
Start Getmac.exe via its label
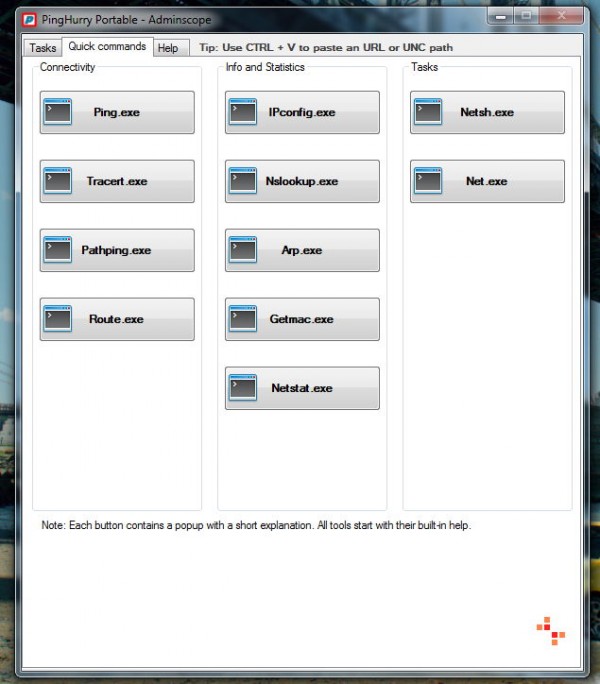(302, 319)
